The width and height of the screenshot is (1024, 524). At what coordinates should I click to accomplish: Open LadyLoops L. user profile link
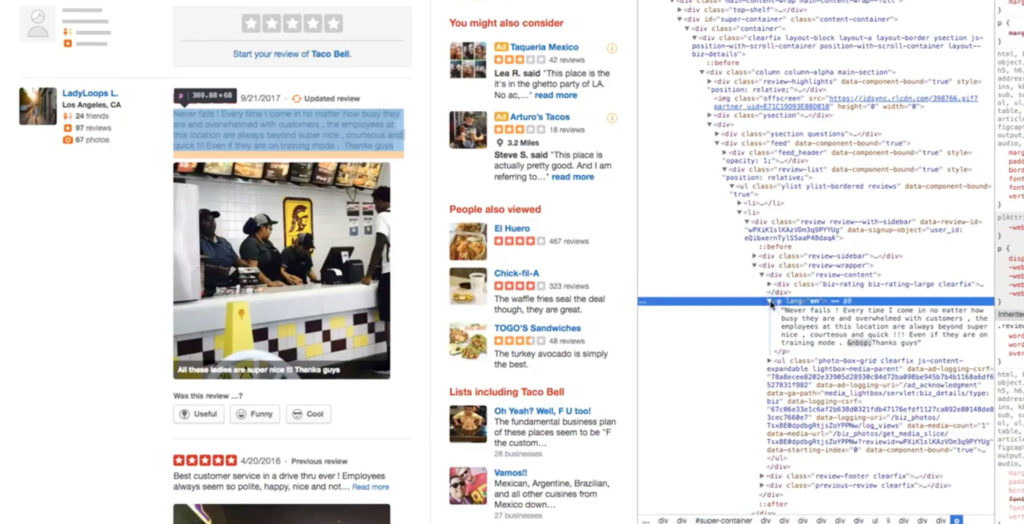point(90,93)
